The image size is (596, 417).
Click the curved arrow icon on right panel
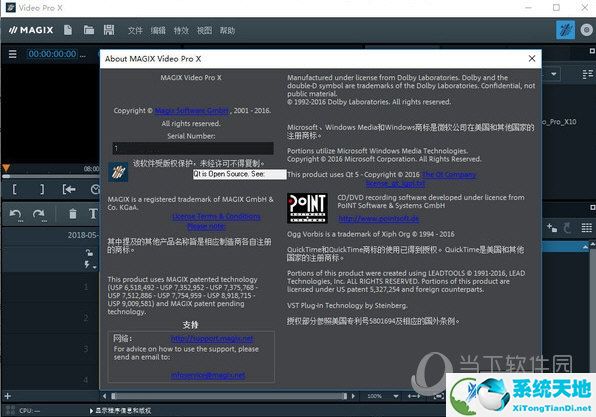[x=567, y=228]
